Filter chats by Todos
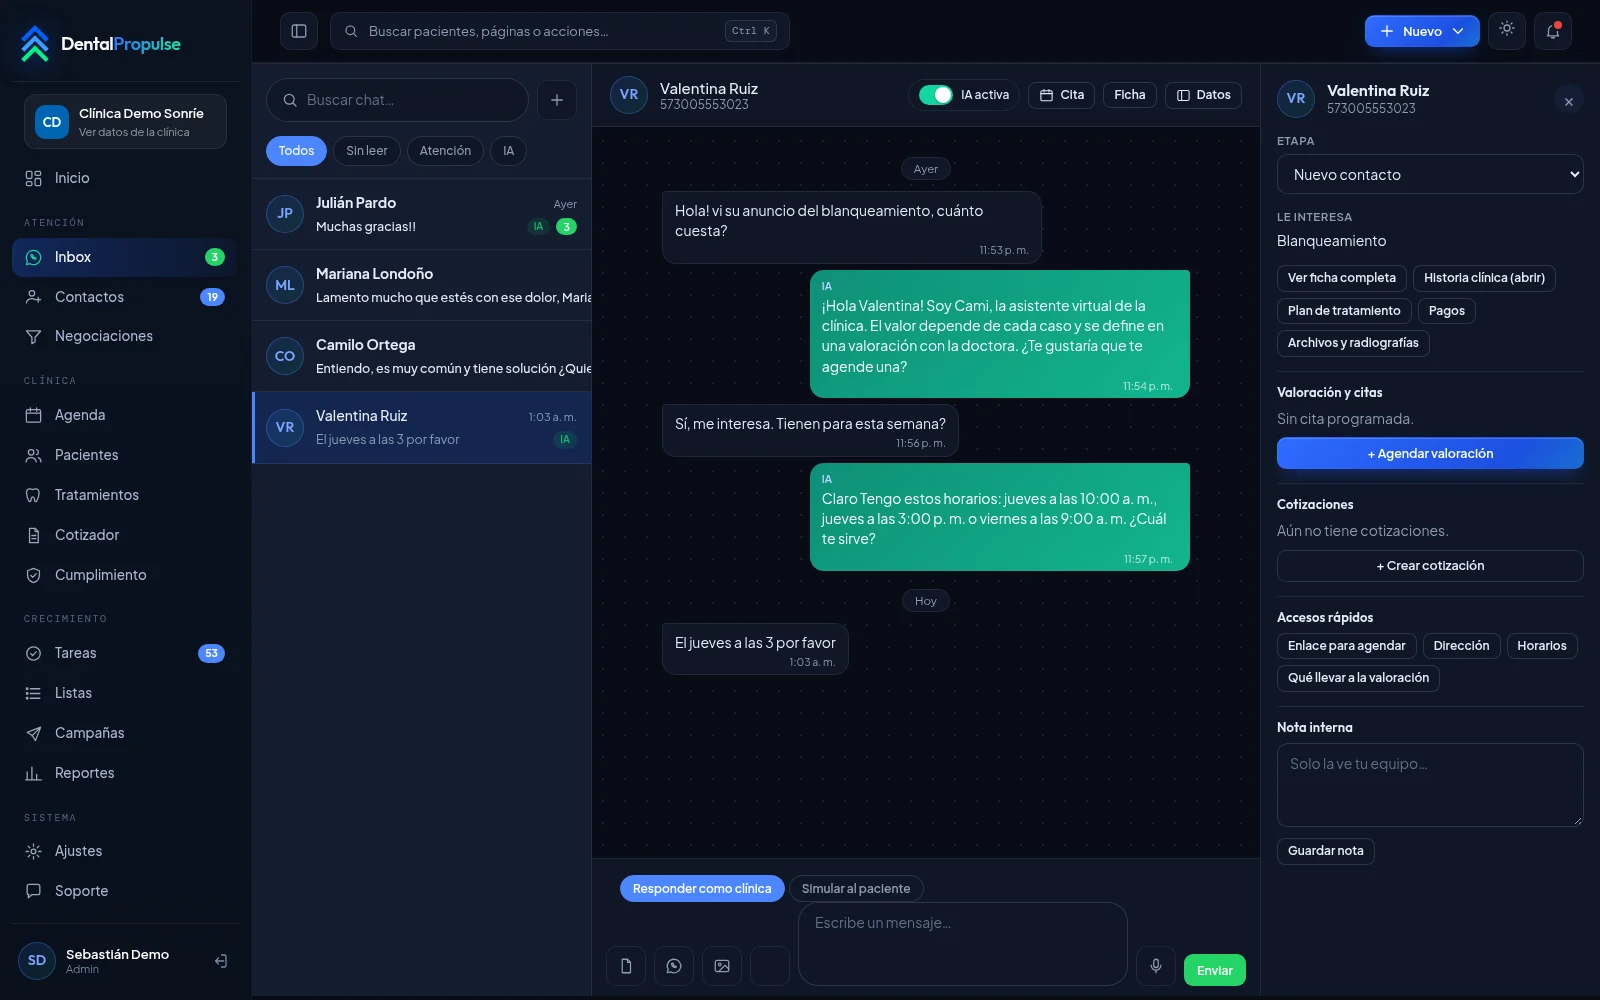This screenshot has width=1600, height=1000. click(x=296, y=151)
